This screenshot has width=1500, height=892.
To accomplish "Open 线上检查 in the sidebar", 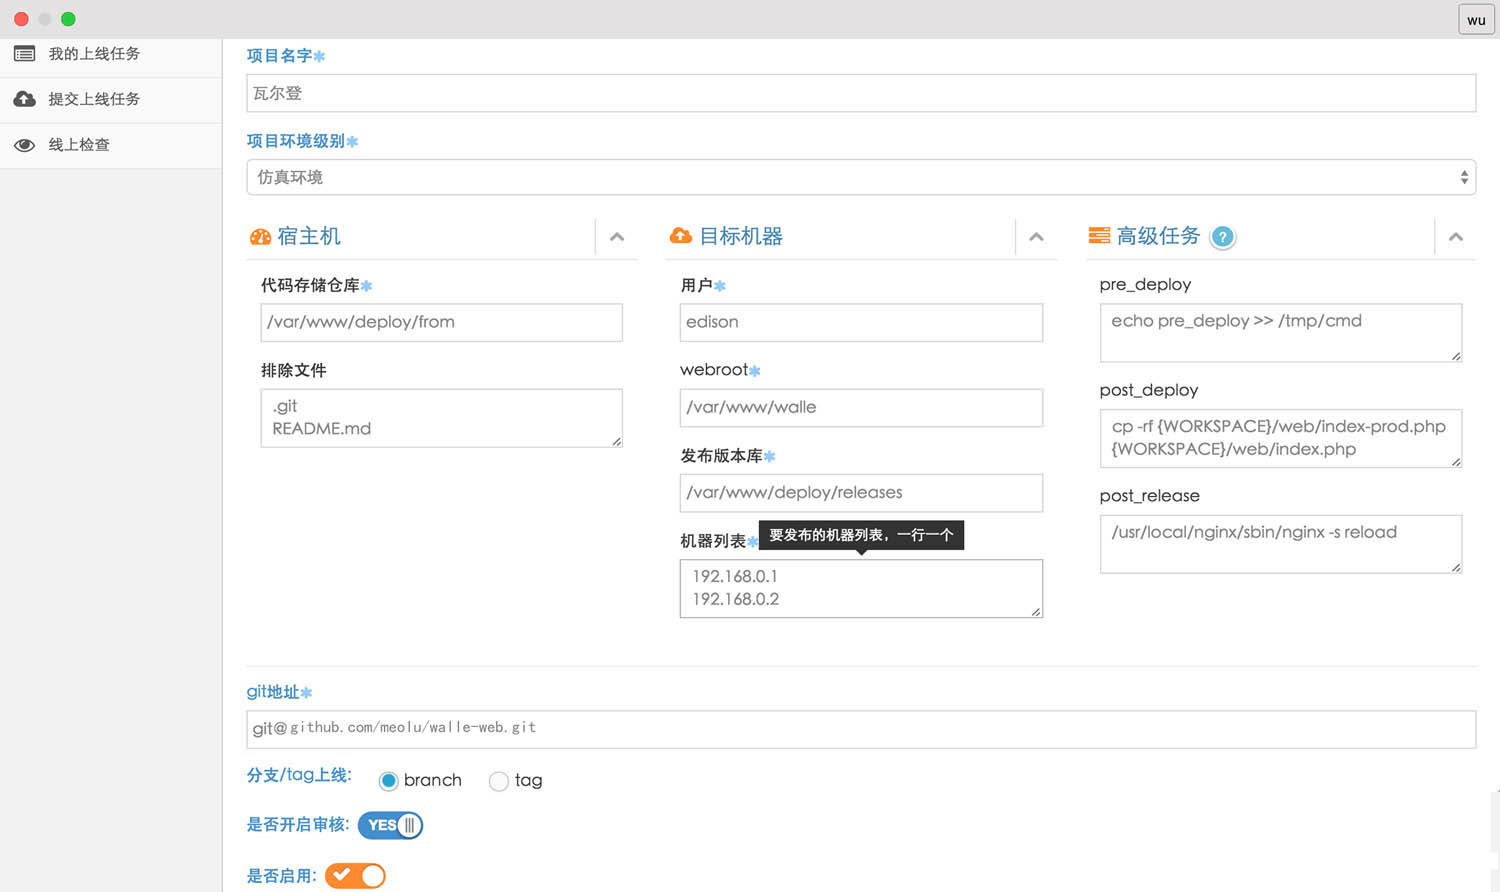I will pos(110,145).
